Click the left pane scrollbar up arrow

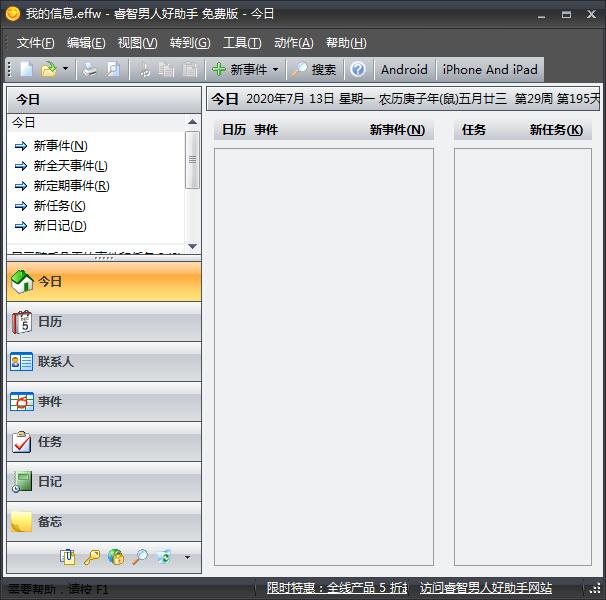[x=192, y=122]
